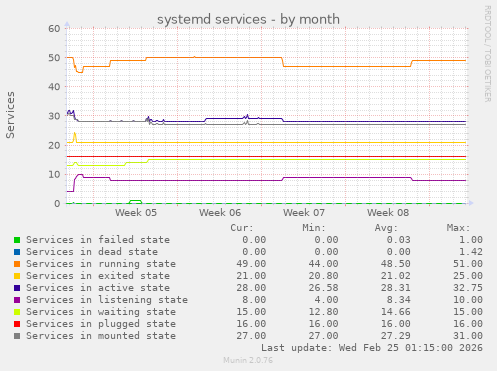The height and width of the screenshot is (371, 497).
Task: Click the failed state Avg value 0.03
Action: point(399,240)
